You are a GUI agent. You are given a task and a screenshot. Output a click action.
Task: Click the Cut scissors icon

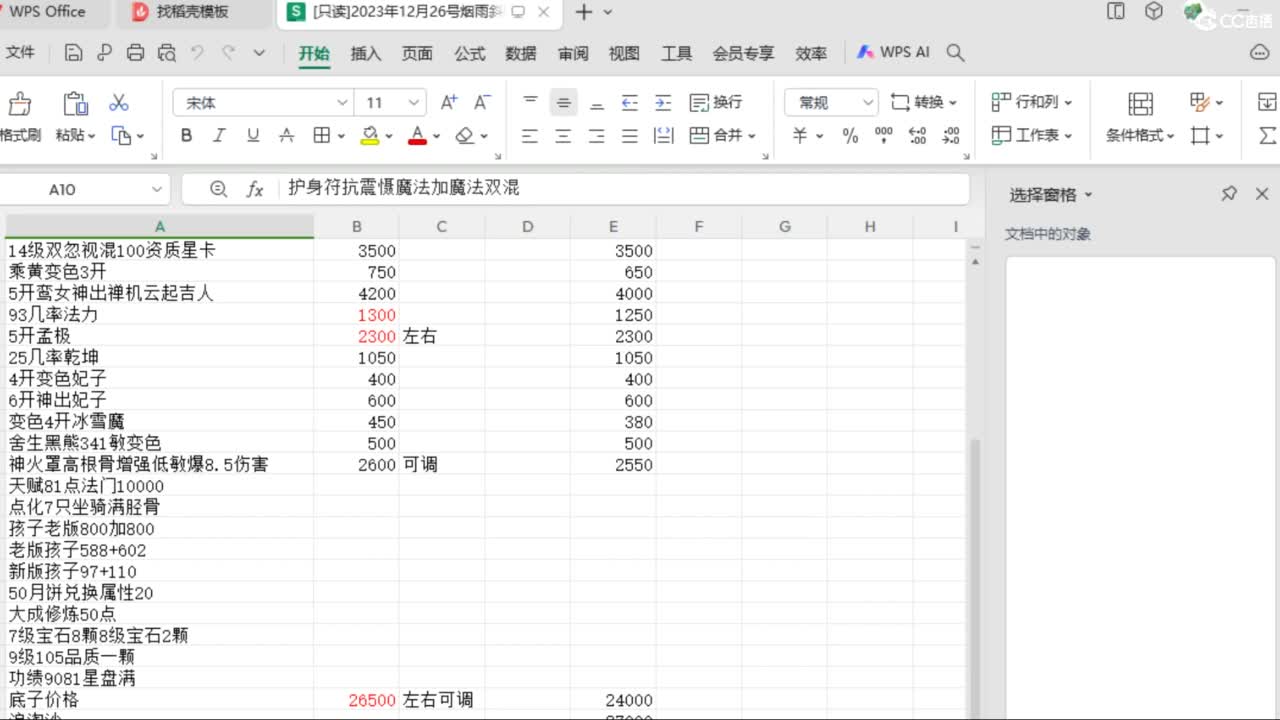119,102
